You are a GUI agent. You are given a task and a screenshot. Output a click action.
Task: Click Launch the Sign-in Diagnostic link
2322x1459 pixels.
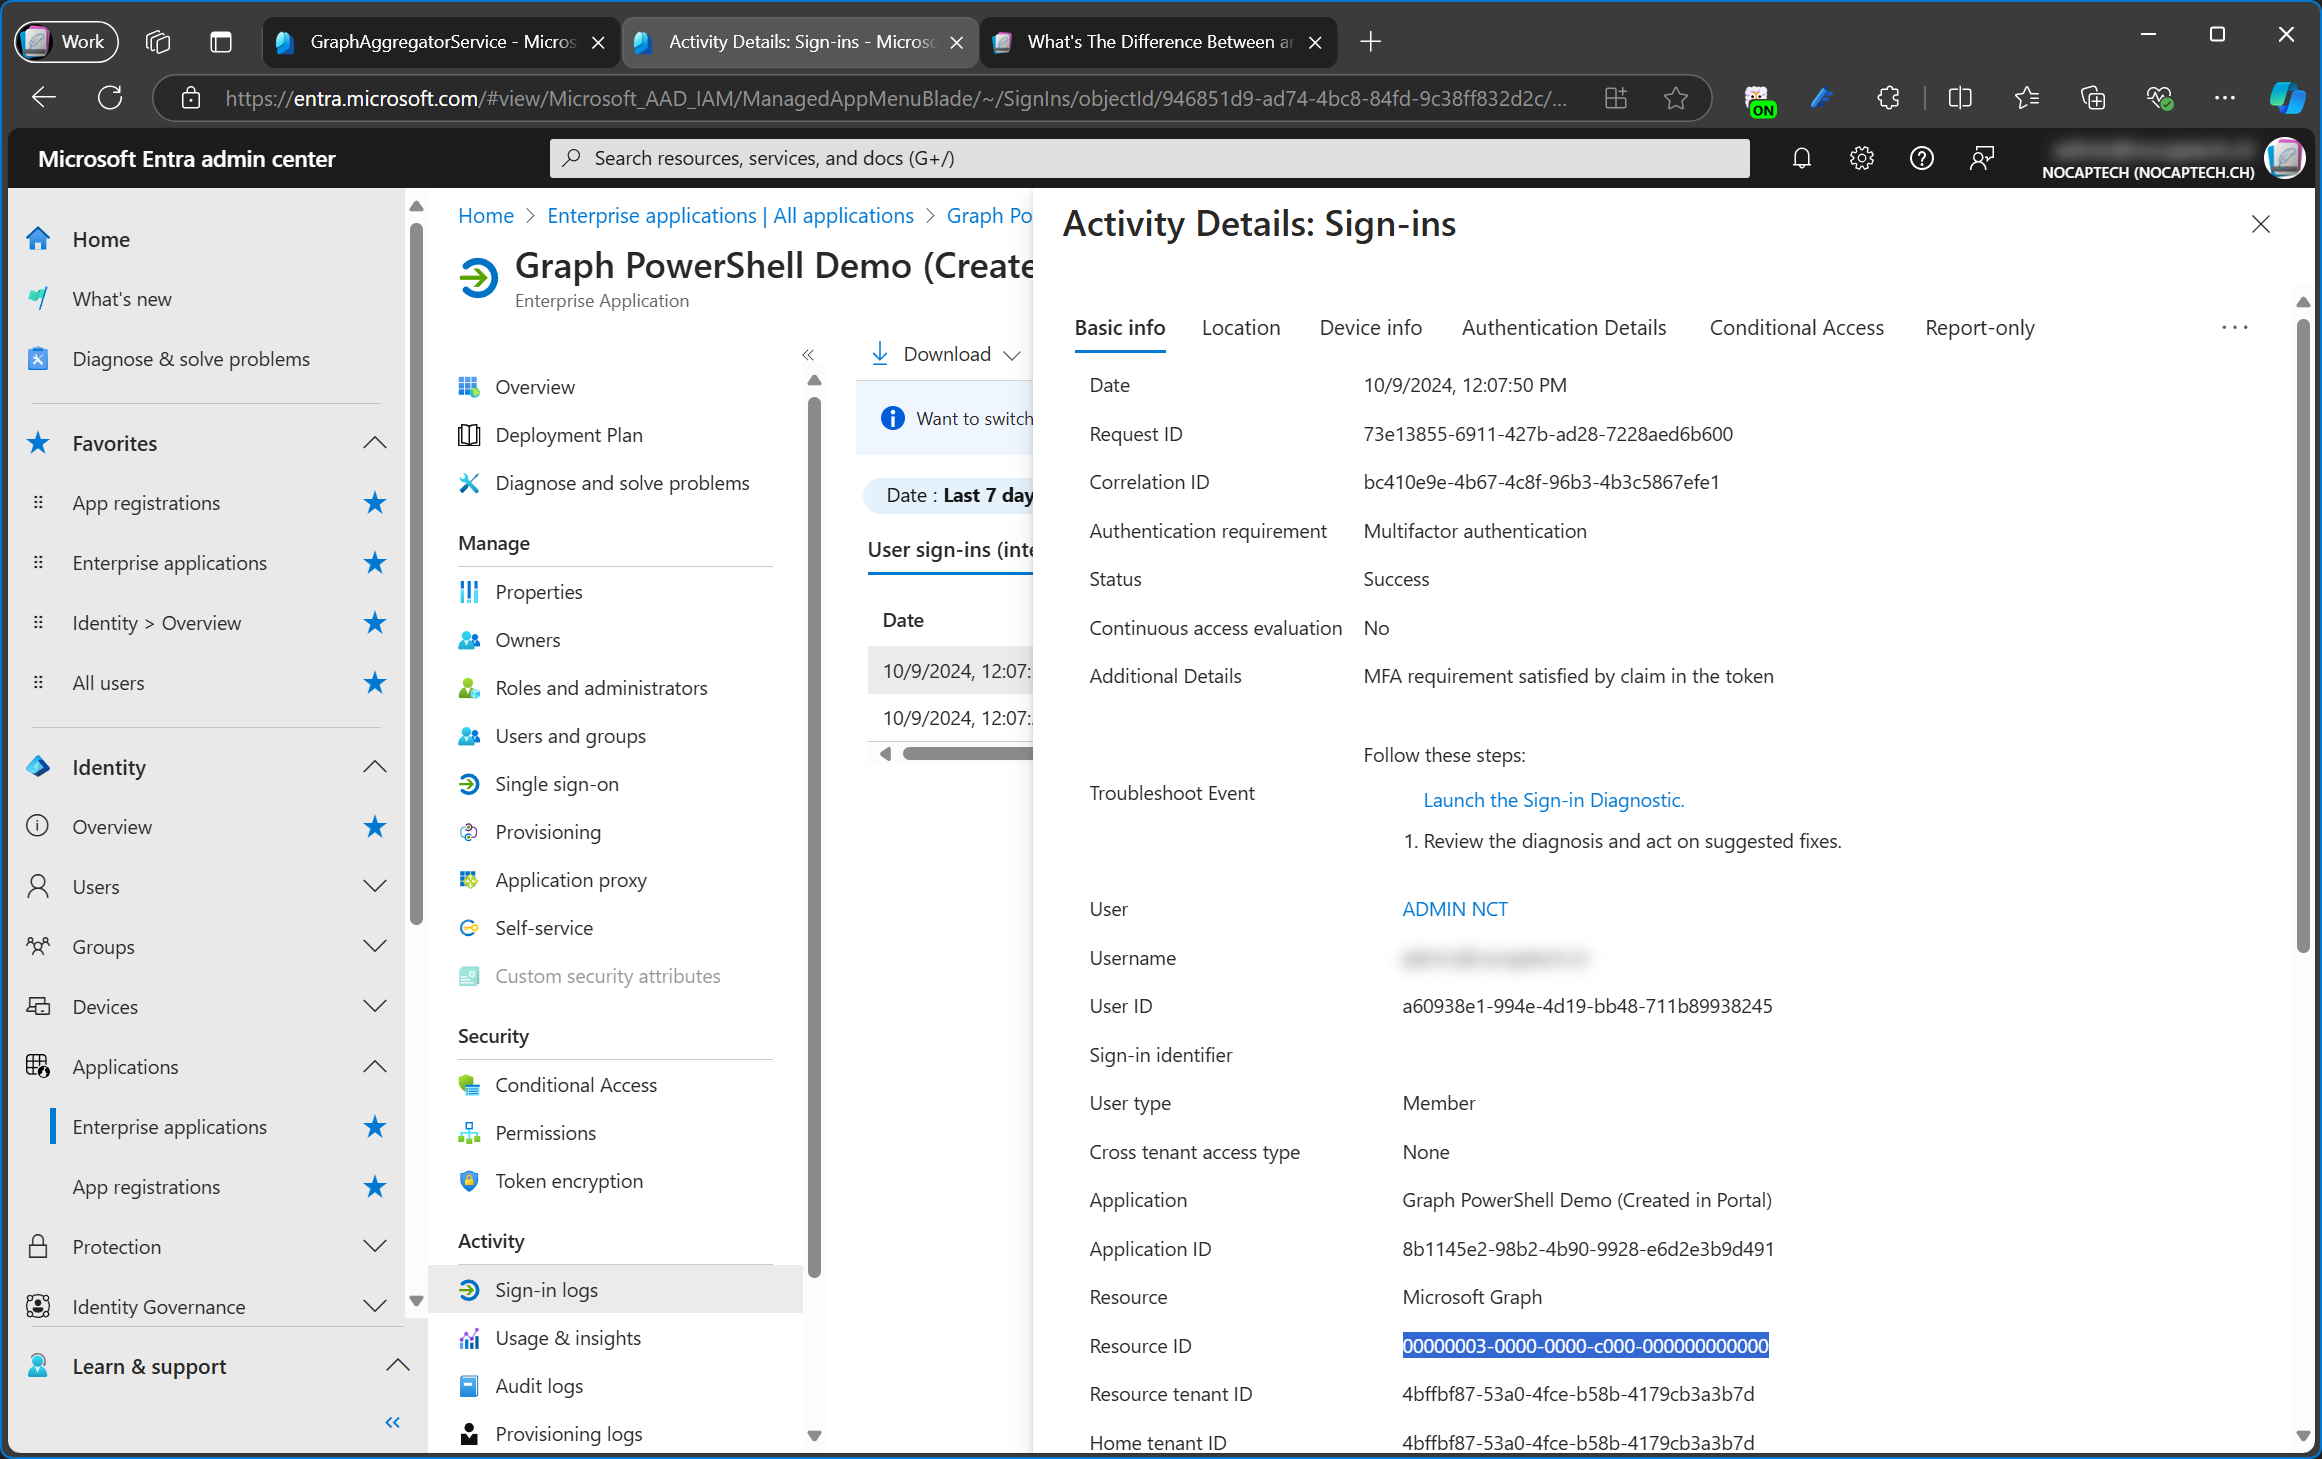1551,798
